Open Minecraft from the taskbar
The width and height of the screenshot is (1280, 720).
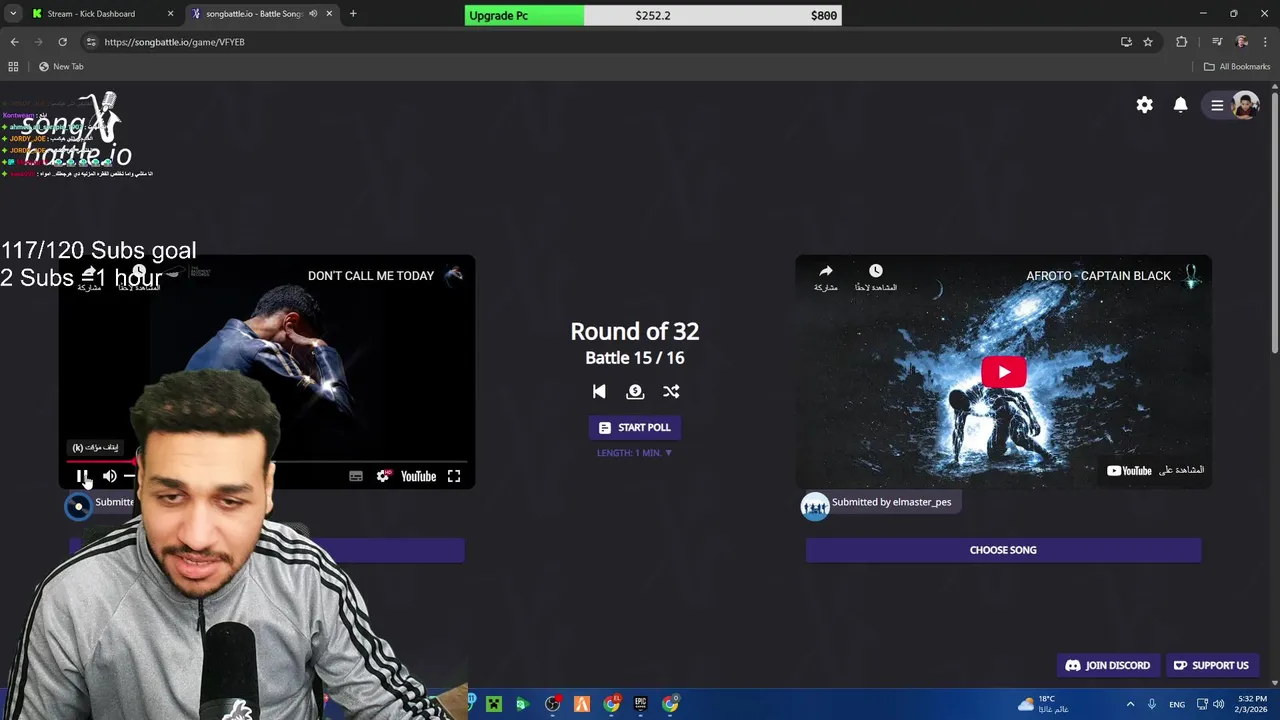493,704
